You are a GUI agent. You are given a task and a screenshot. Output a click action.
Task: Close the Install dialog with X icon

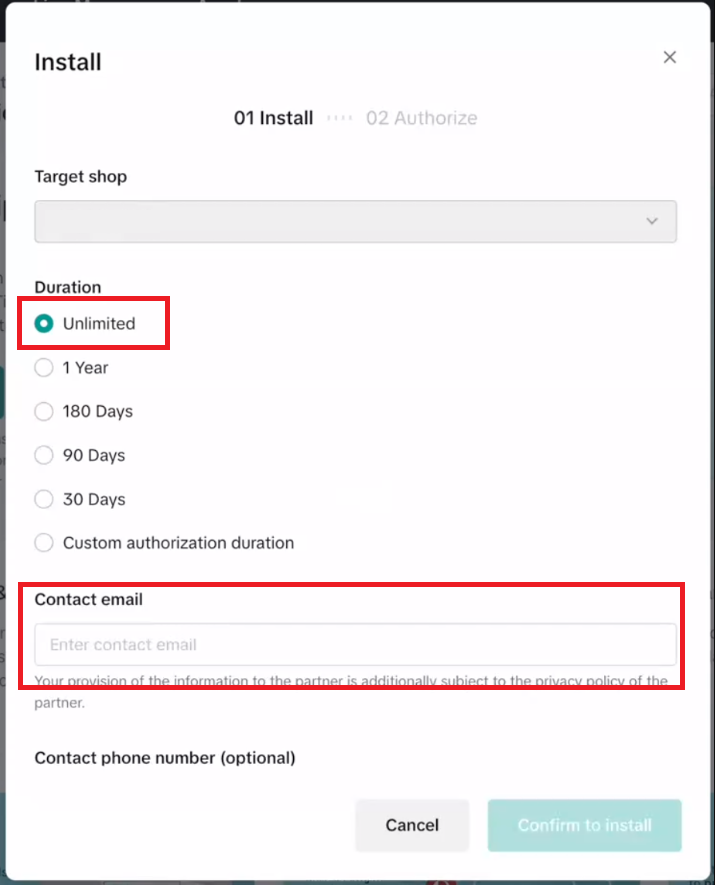669,57
